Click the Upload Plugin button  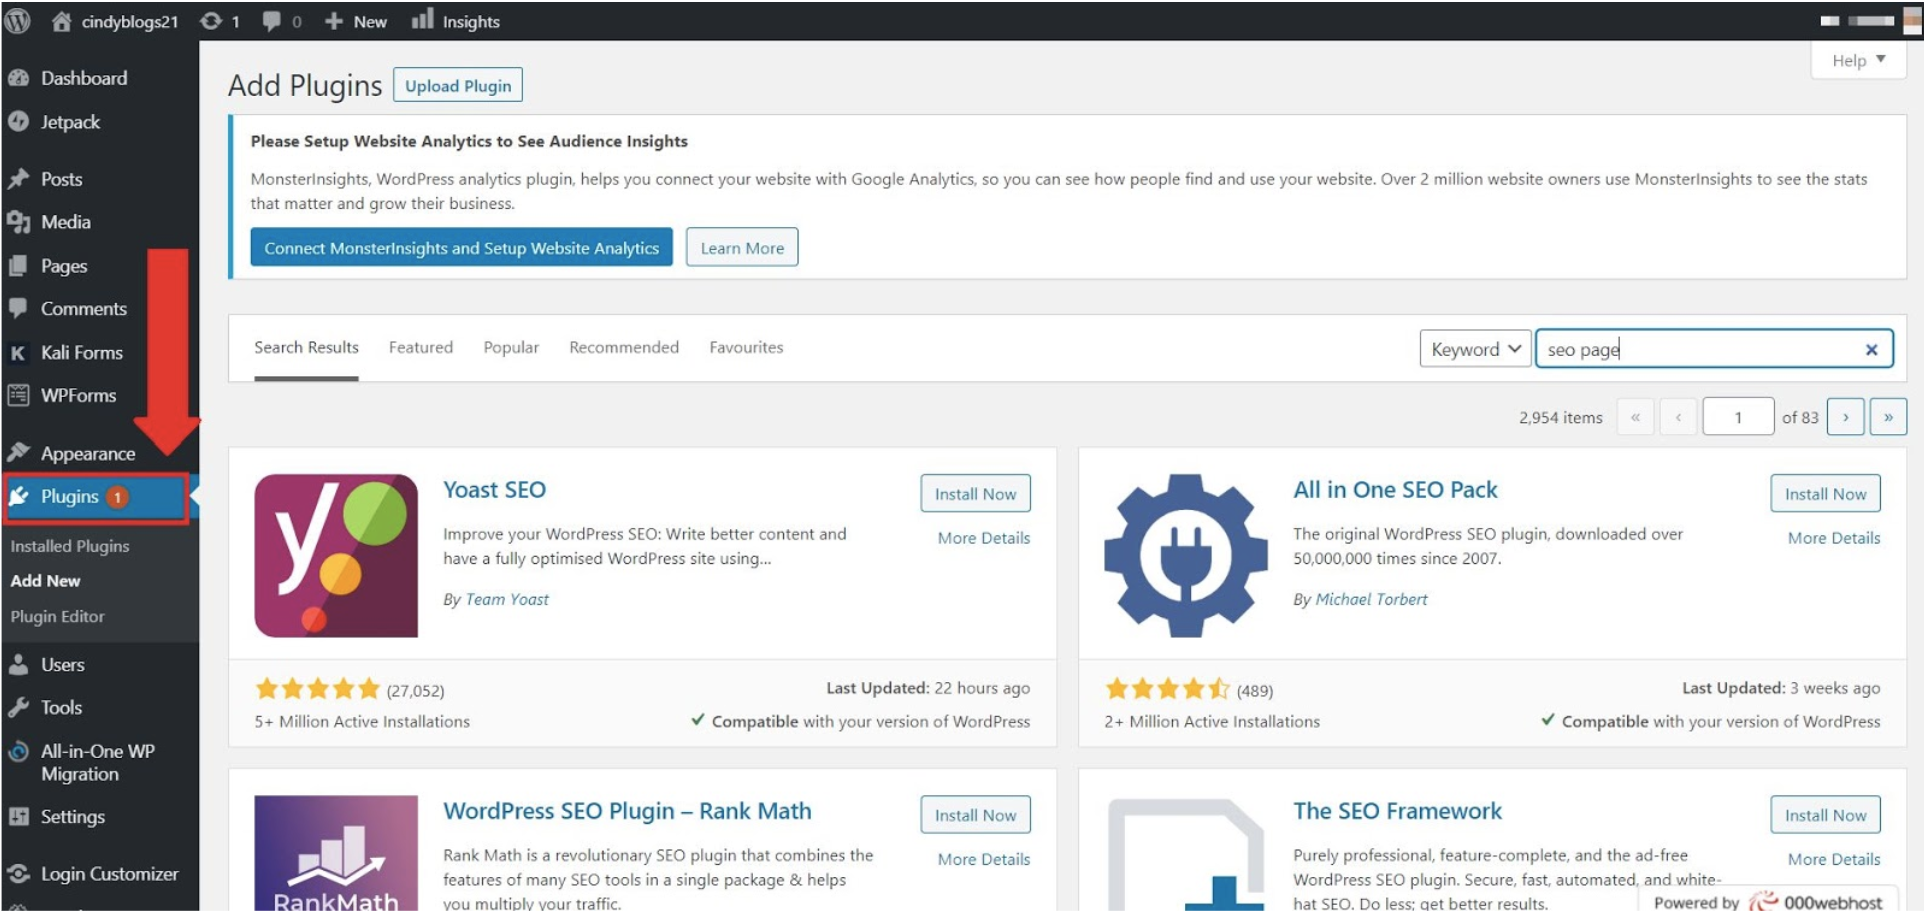(458, 86)
